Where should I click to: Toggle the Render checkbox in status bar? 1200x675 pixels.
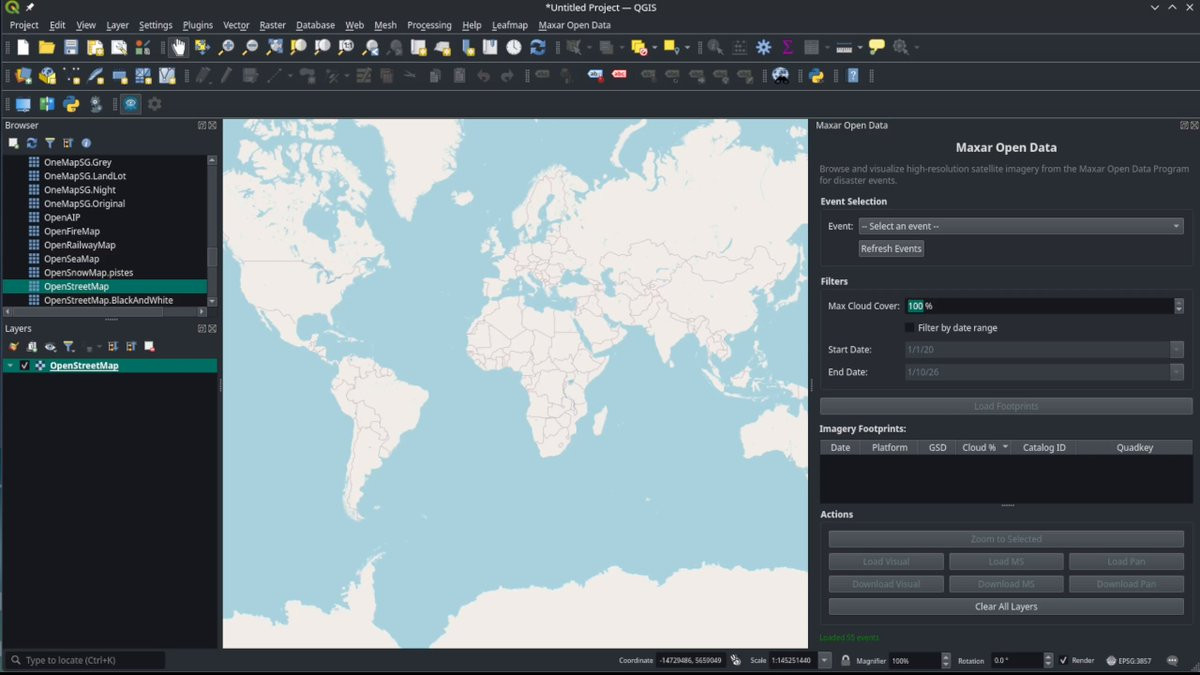point(1063,660)
